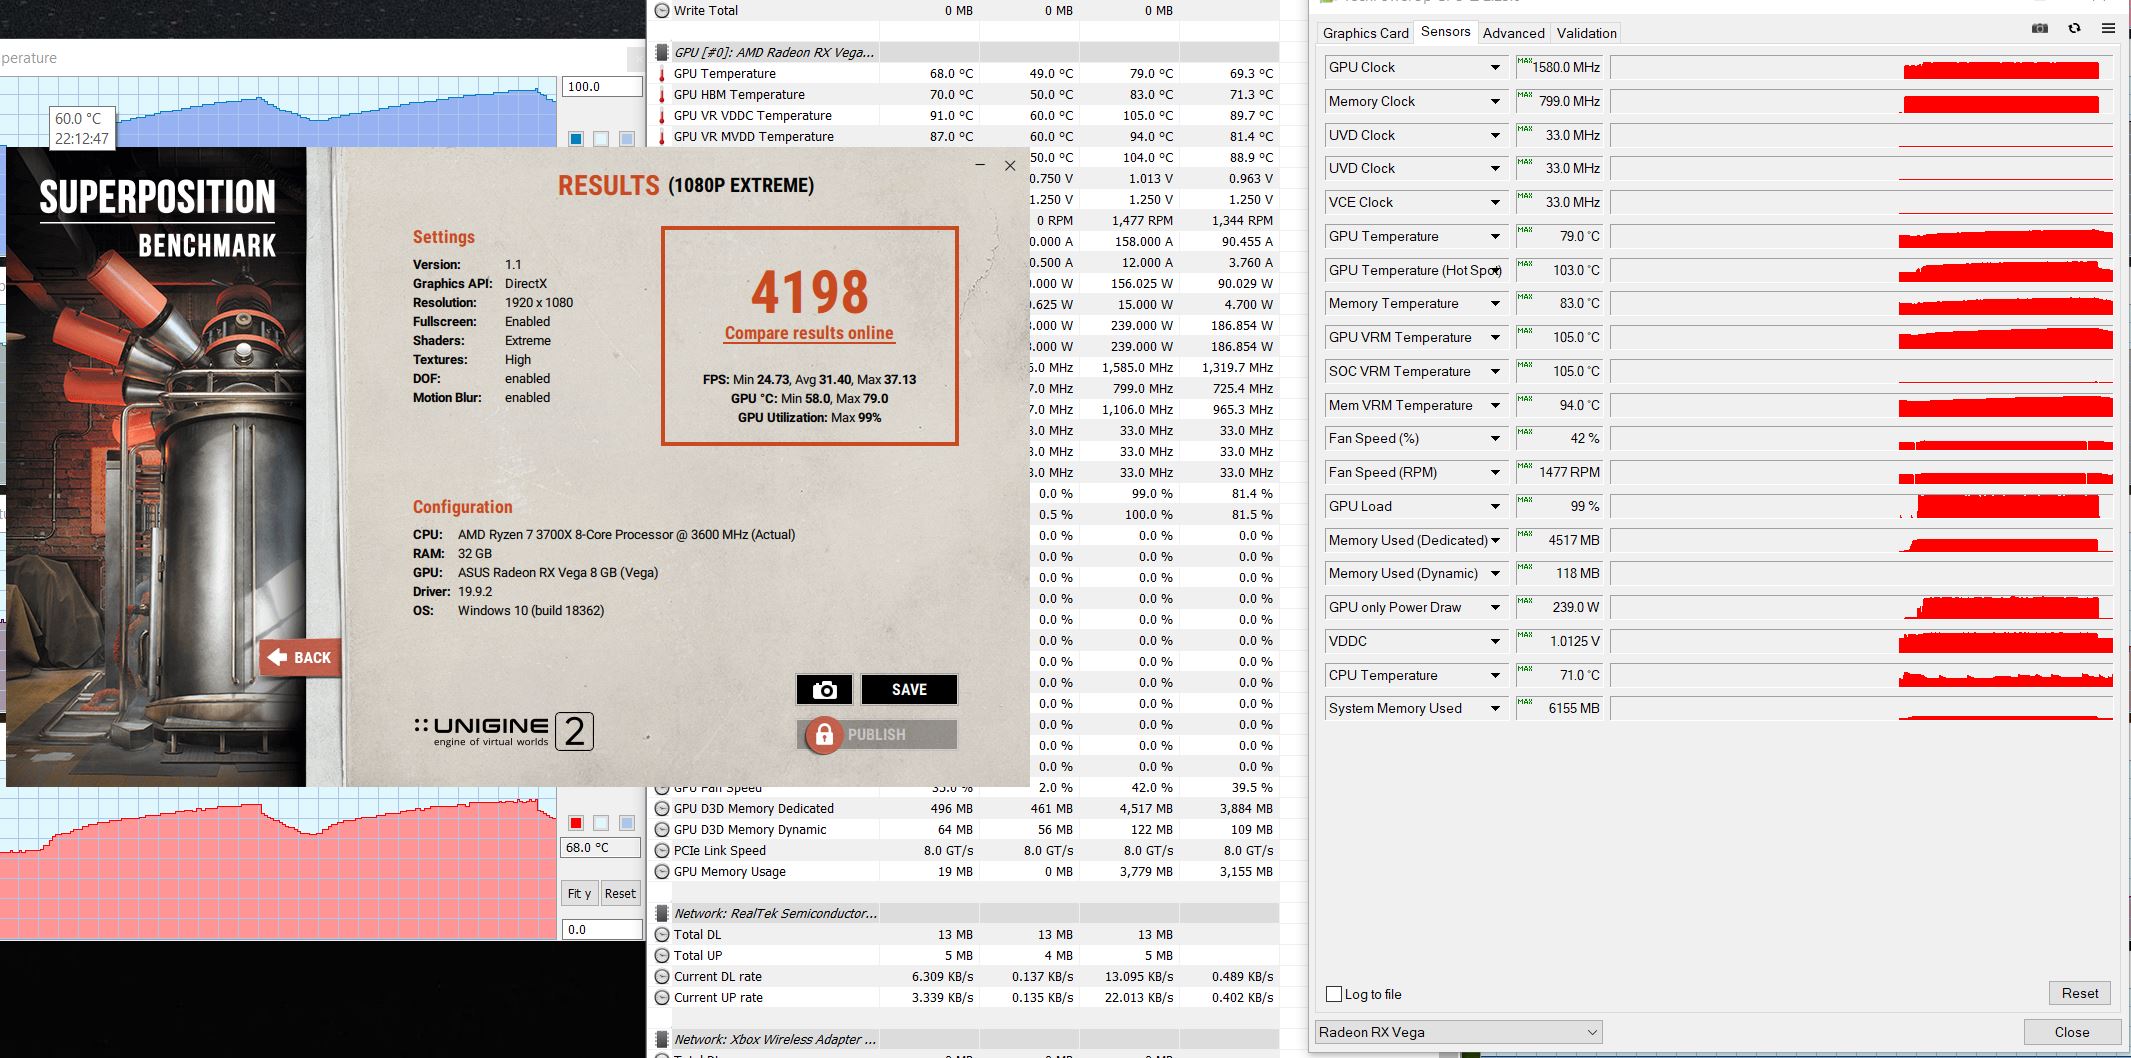The width and height of the screenshot is (2131, 1058).
Task: Click the 4198 benchmark score
Action: pos(810,291)
